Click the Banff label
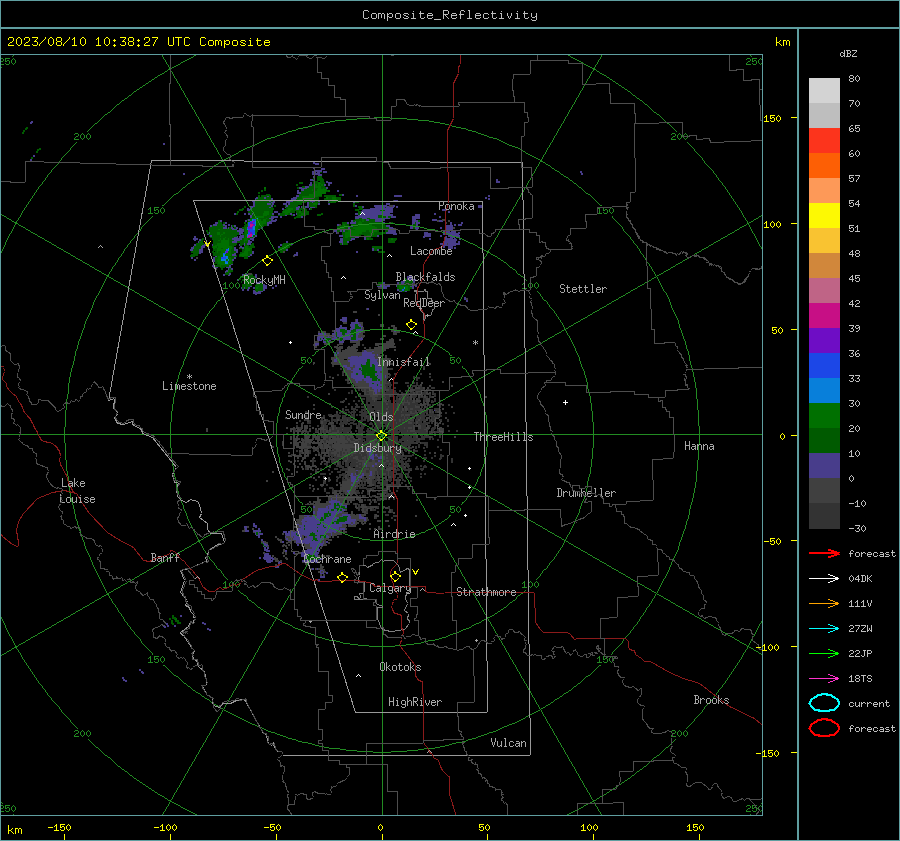The width and height of the screenshot is (900, 841). click(165, 557)
